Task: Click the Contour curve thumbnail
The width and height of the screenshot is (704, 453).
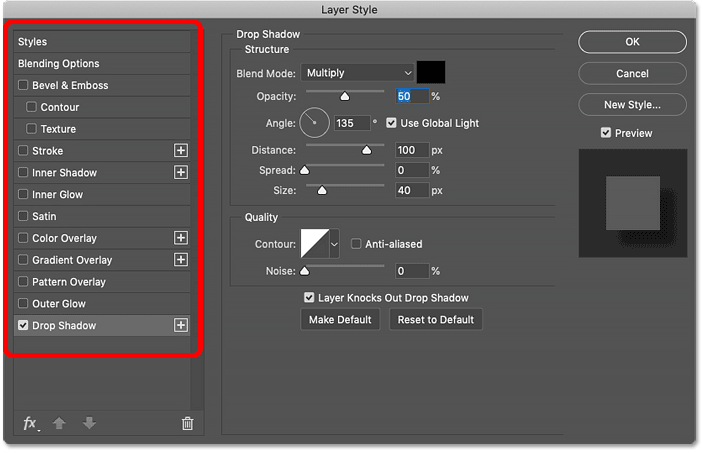Action: (x=315, y=244)
